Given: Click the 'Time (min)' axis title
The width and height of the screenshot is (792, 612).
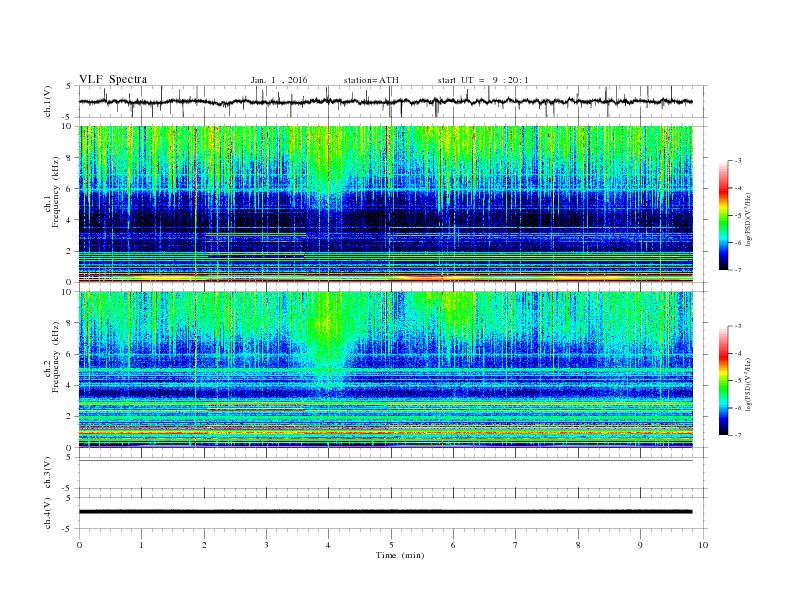Looking at the screenshot, I should pyautogui.click(x=400, y=555).
